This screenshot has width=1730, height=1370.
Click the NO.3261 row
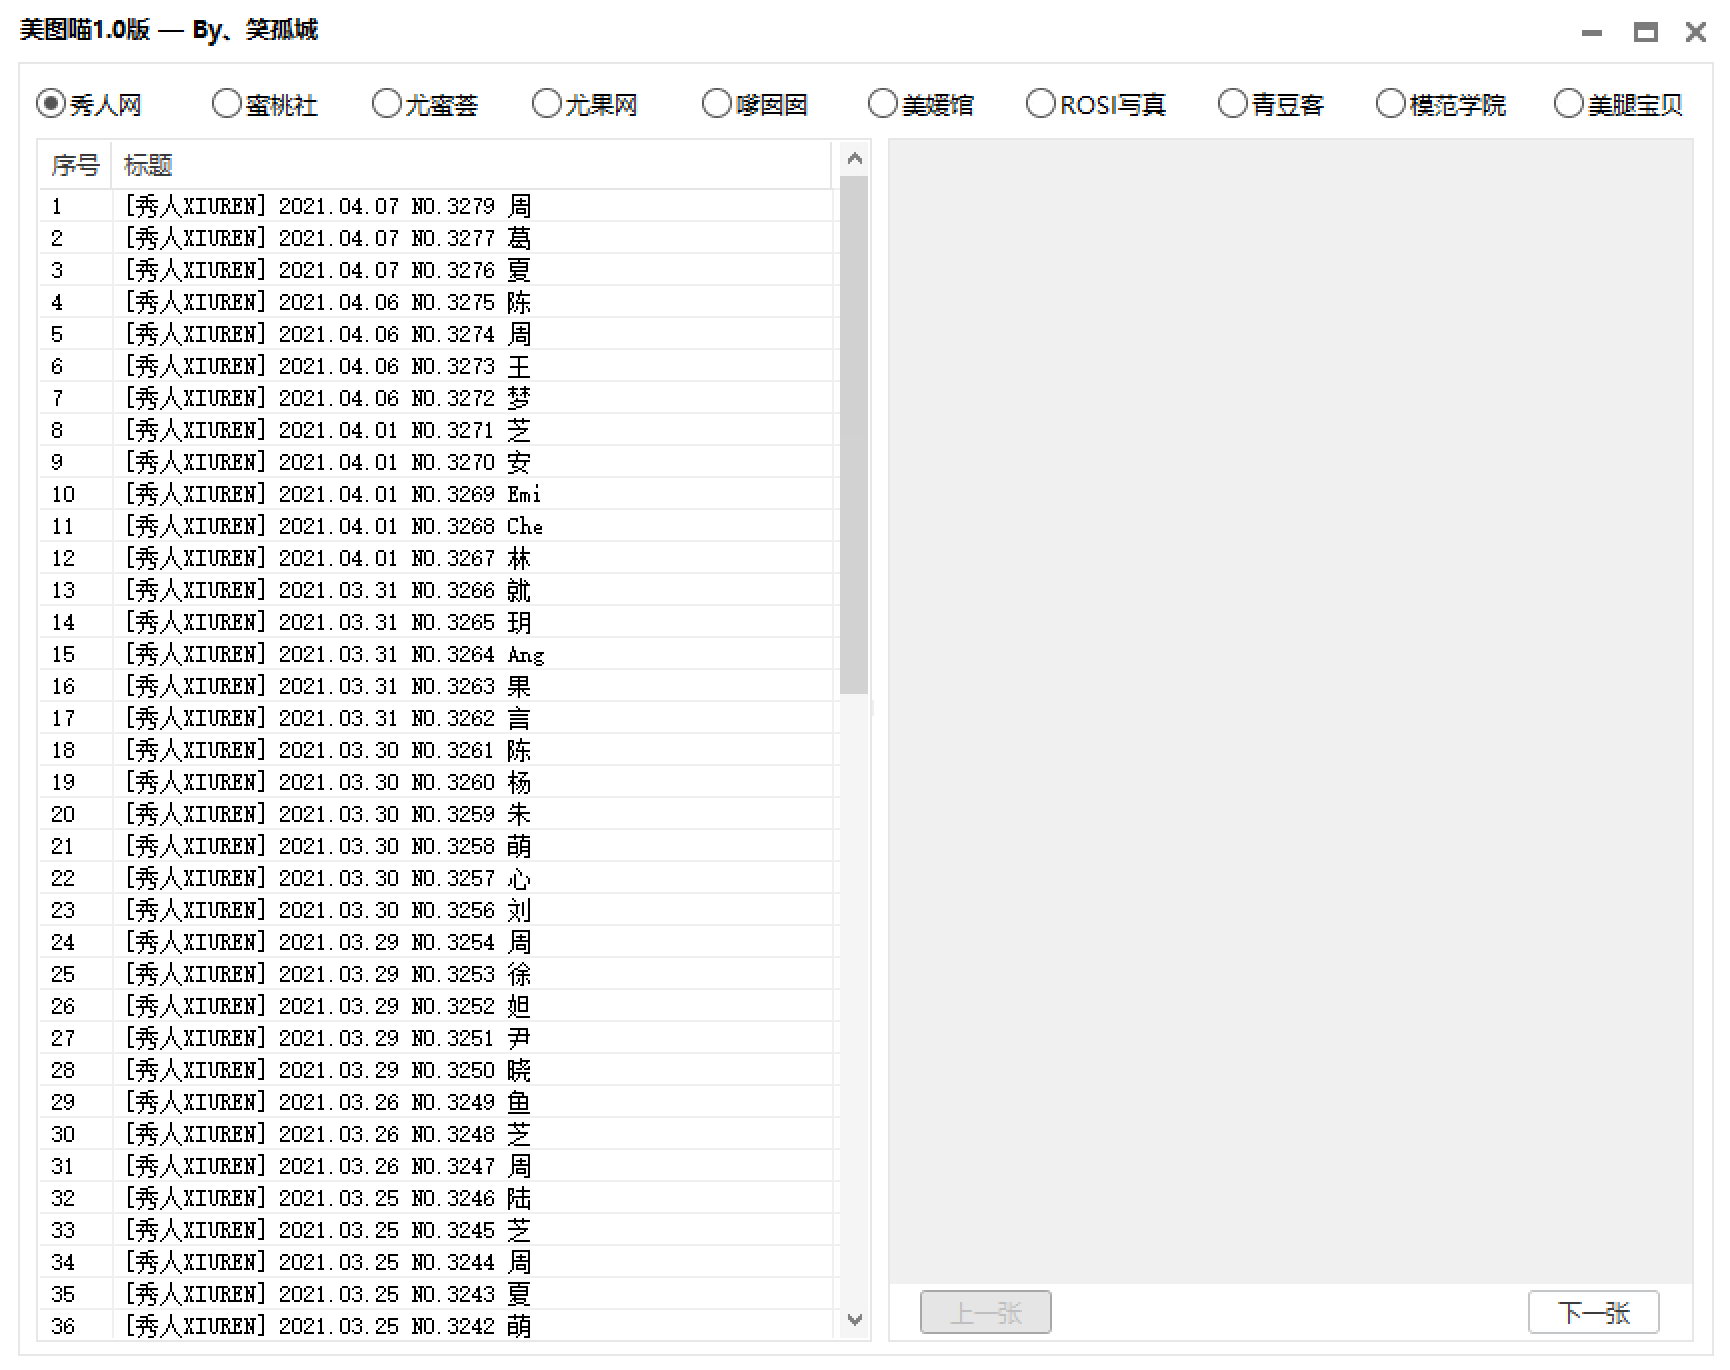pos(436,750)
